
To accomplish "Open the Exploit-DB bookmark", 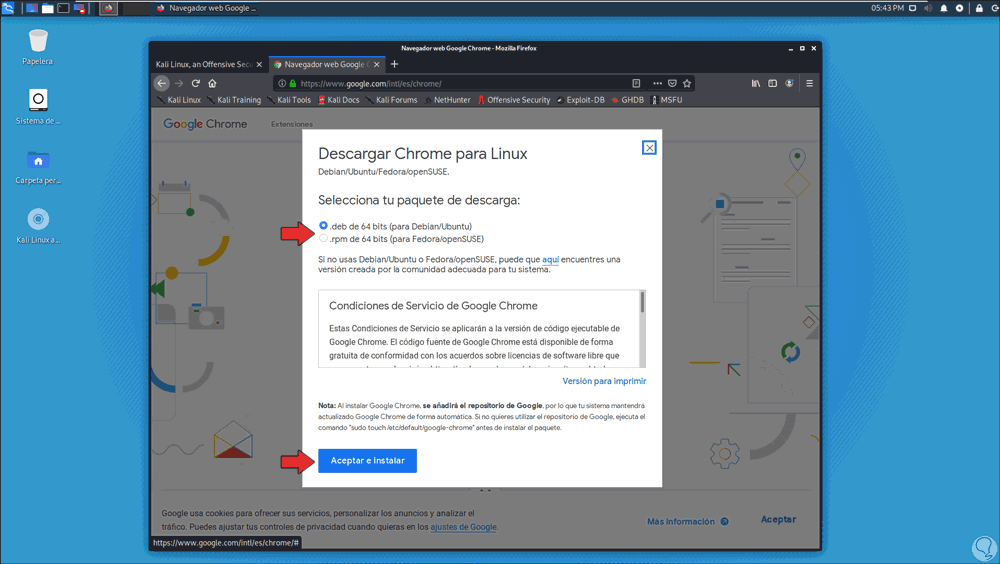I will click(580, 100).
